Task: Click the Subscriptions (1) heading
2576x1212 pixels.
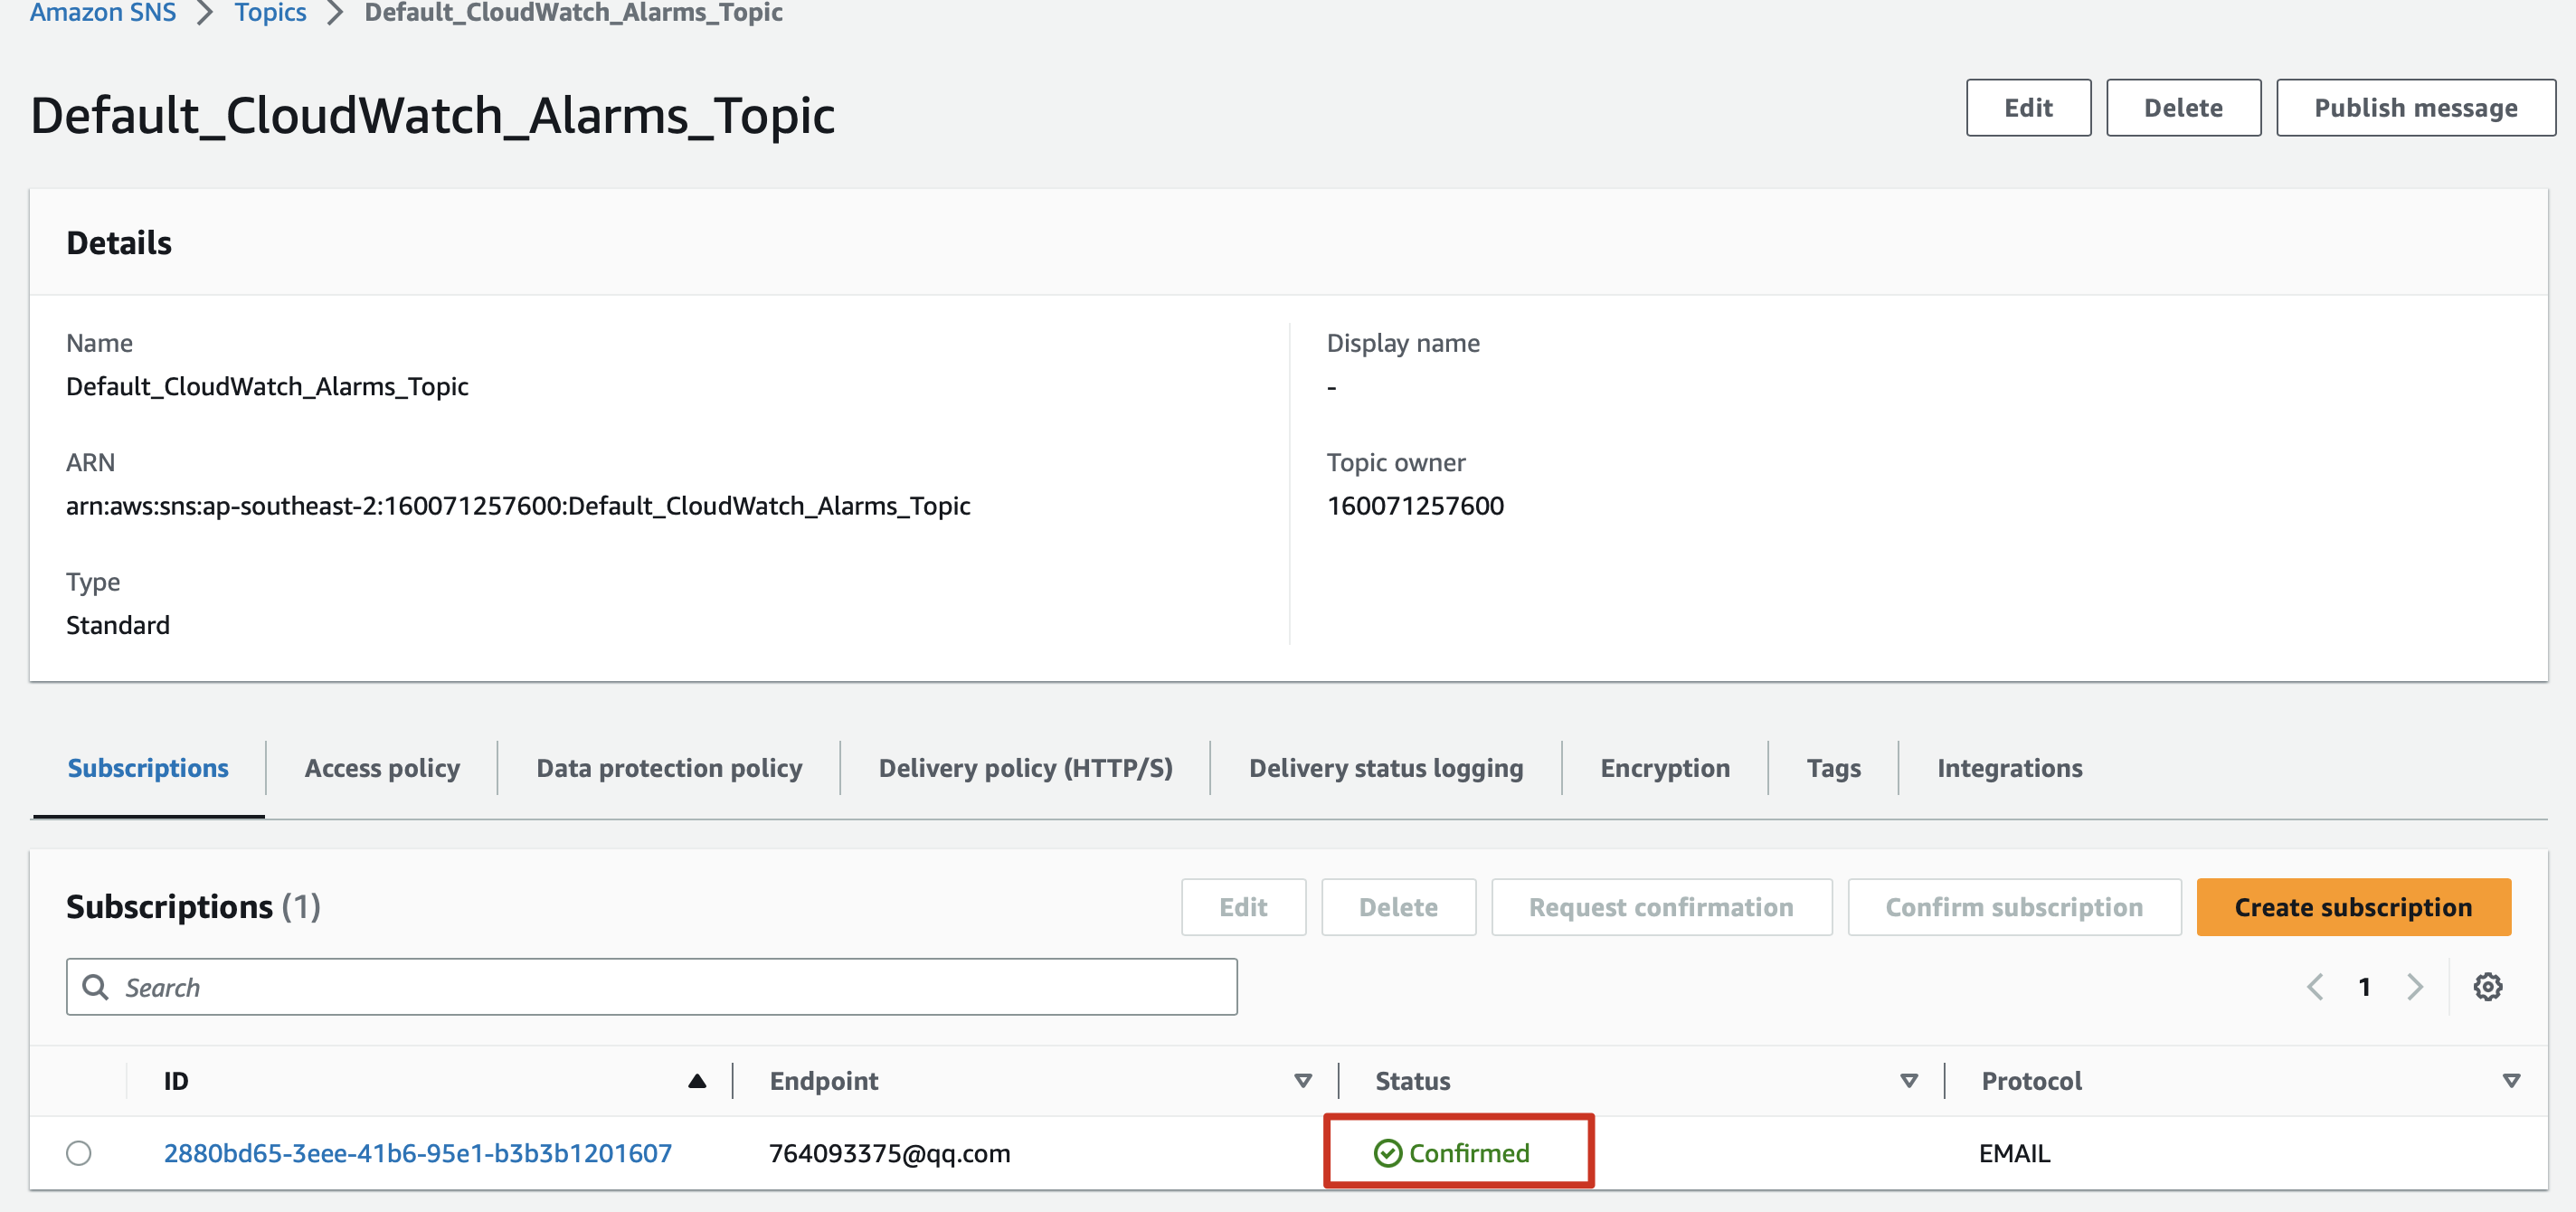Action: tap(193, 907)
